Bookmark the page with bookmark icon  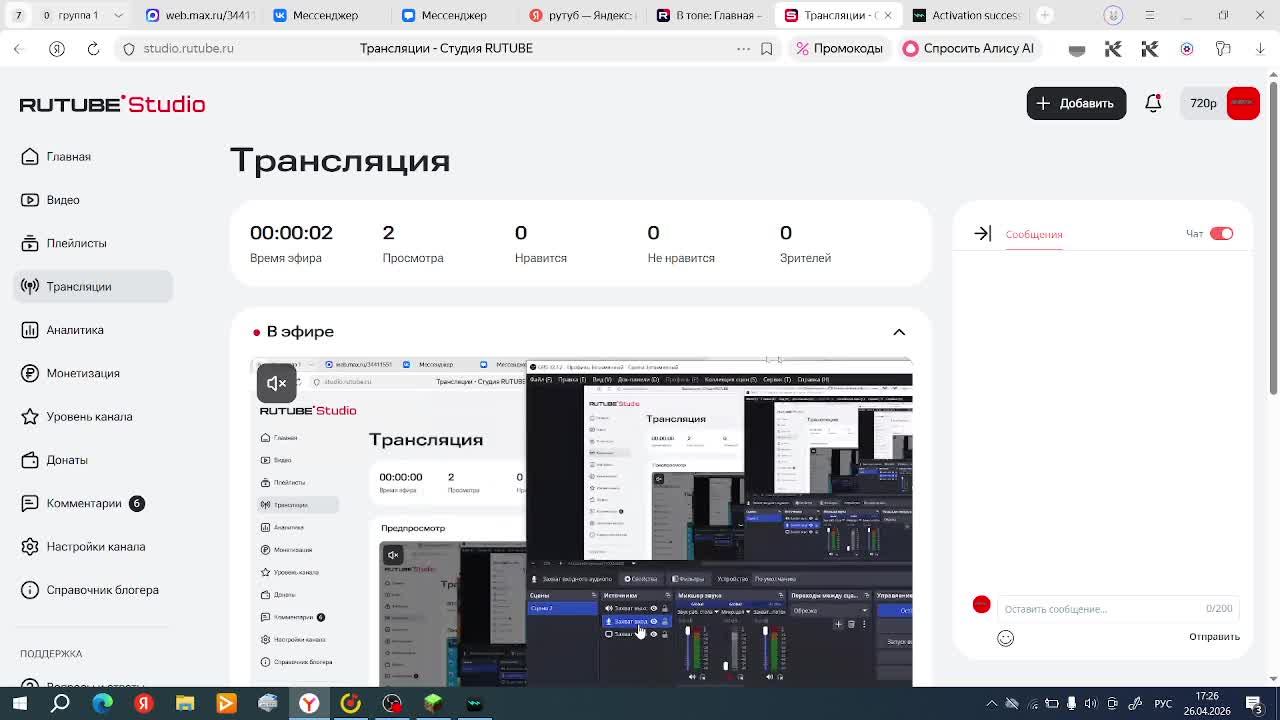pyautogui.click(x=767, y=48)
